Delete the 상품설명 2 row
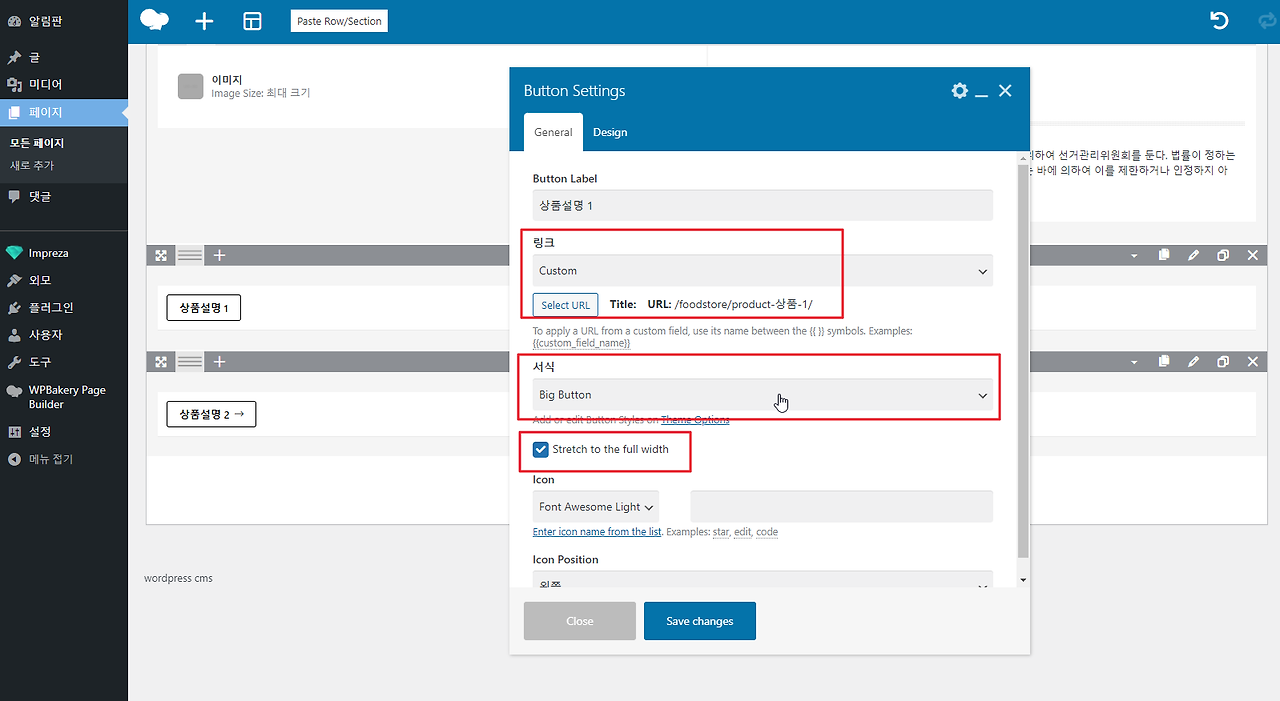Screen dimensions: 1280x701 click(1253, 362)
